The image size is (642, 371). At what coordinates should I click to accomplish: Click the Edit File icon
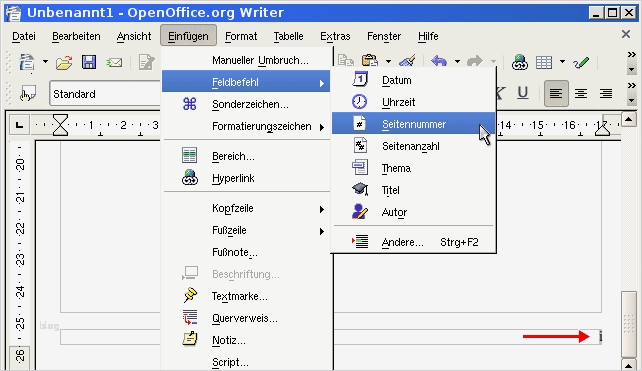point(146,62)
